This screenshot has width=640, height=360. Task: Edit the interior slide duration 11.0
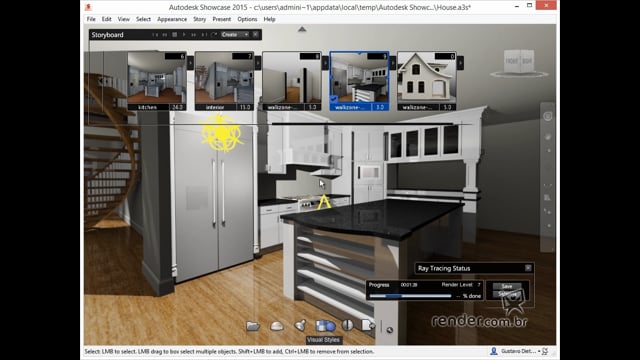click(245, 107)
